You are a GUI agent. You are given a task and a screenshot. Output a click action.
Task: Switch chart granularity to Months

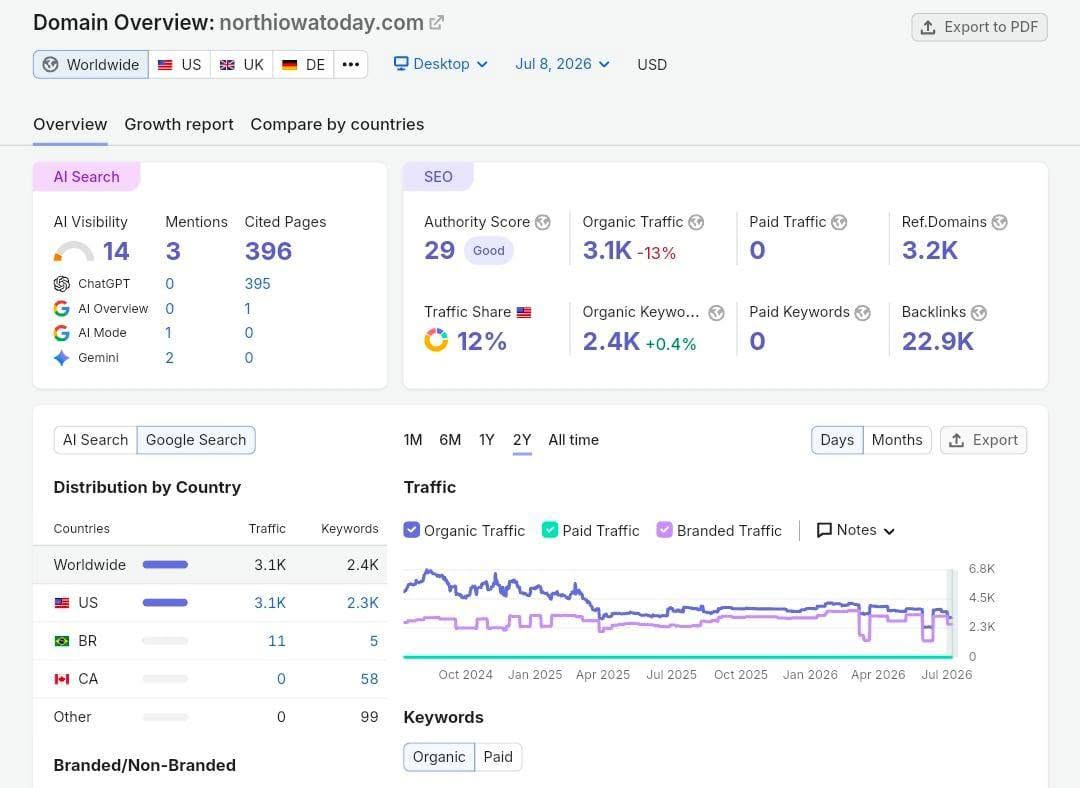[x=897, y=440]
